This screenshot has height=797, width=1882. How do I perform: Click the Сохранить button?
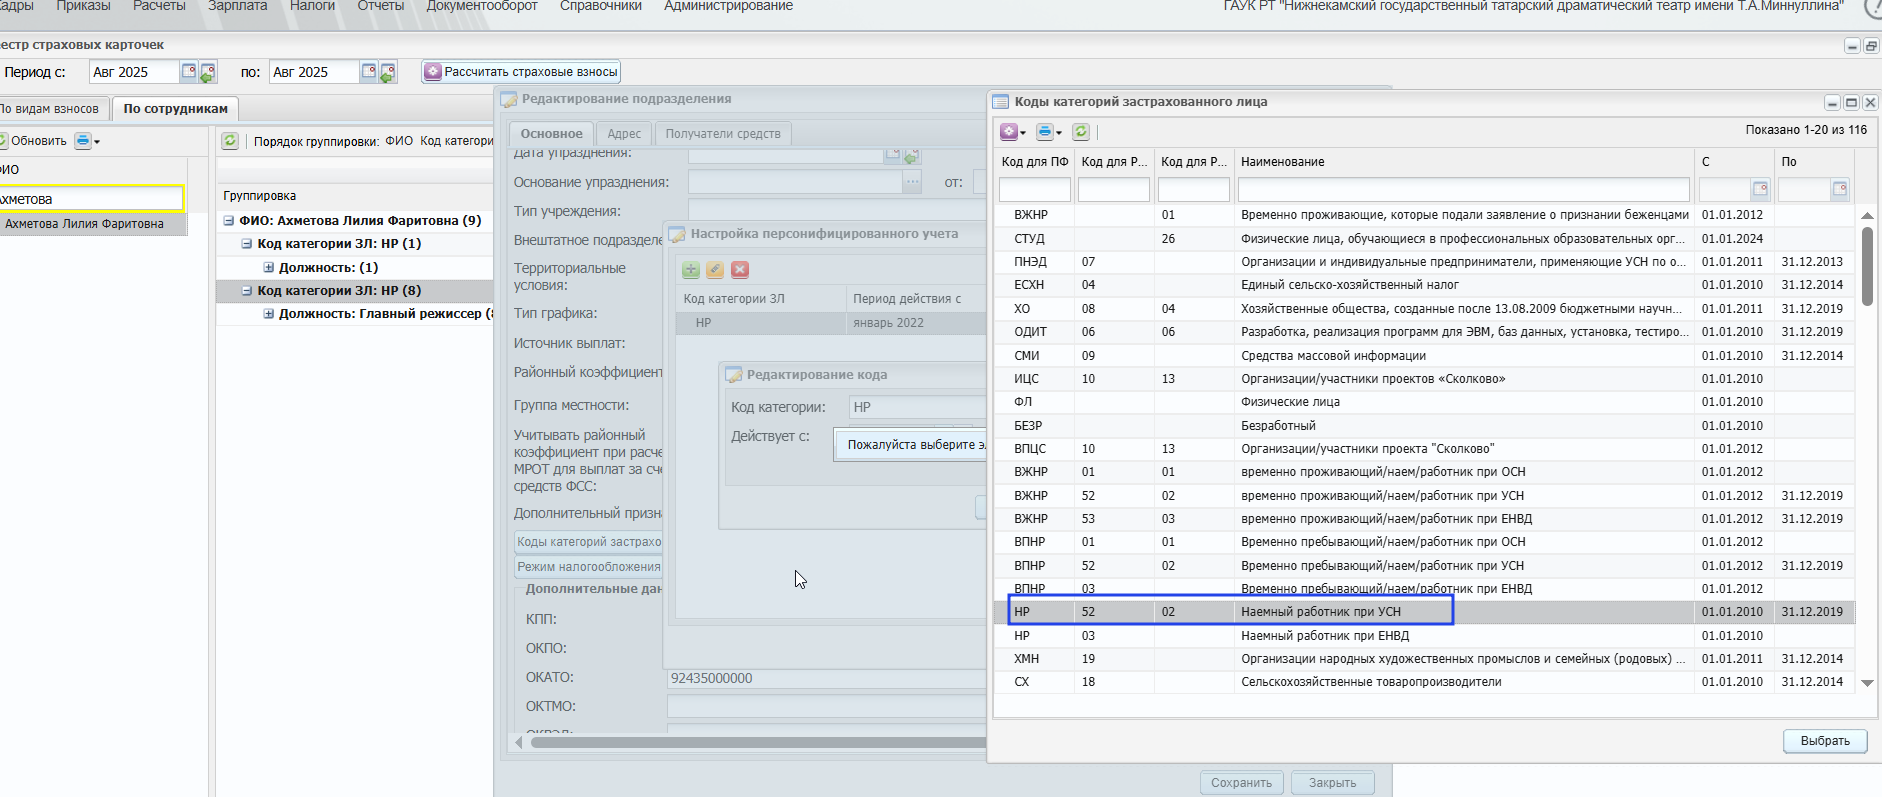(1241, 783)
